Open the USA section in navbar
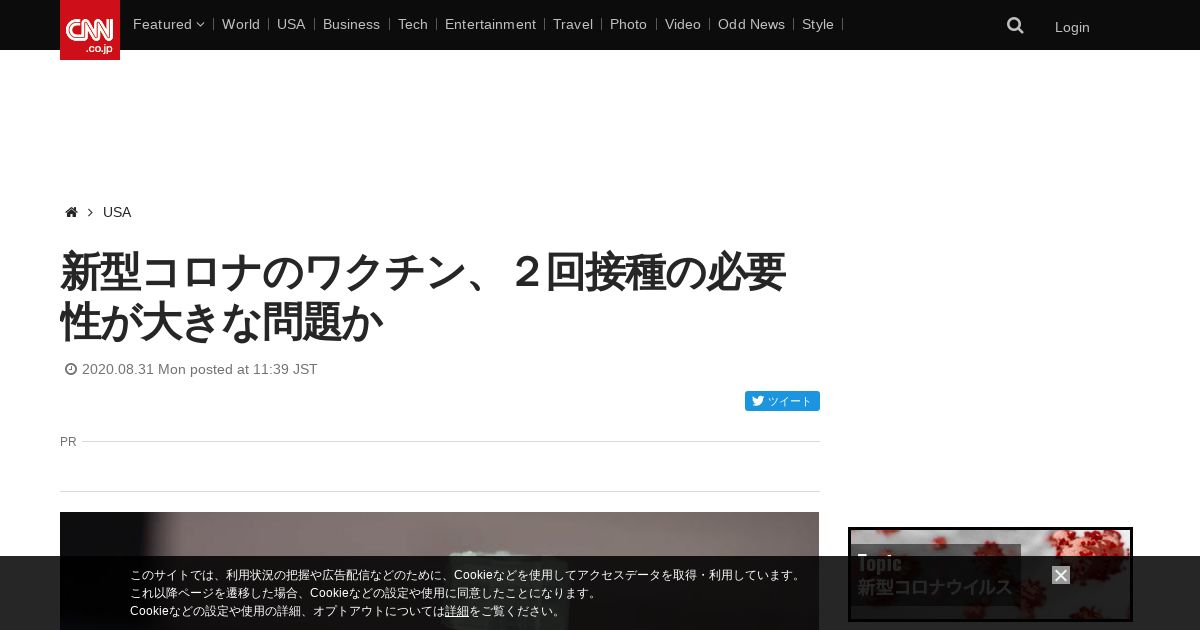The image size is (1200, 630). 291,24
